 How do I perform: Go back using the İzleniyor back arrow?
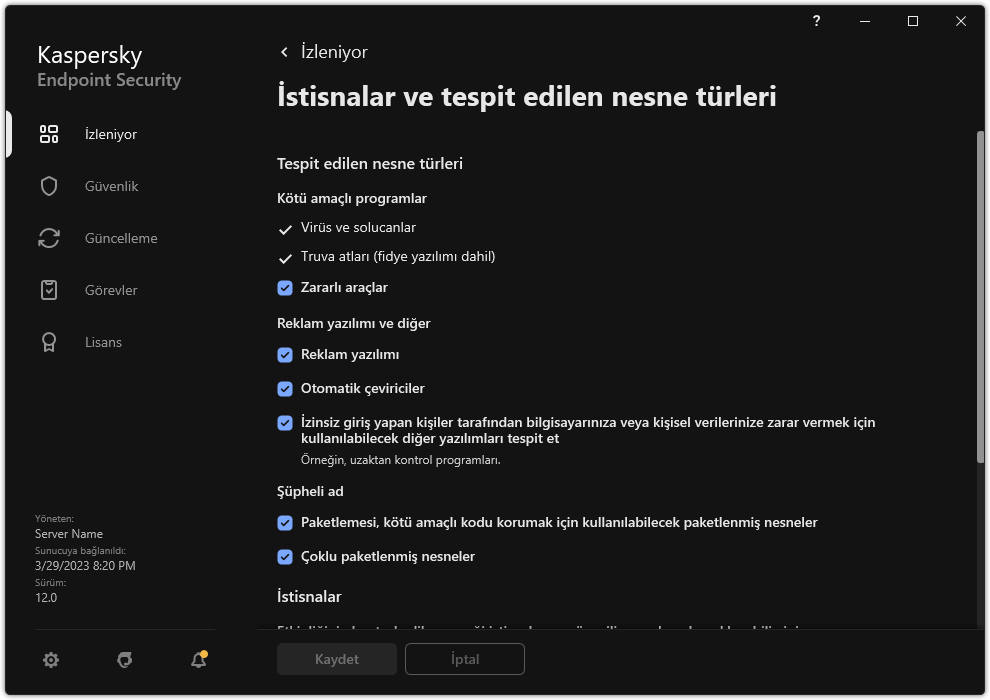click(x=285, y=51)
